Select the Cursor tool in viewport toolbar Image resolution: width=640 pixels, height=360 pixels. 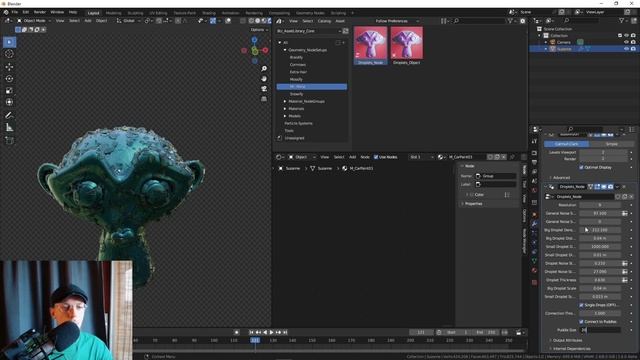click(9, 54)
